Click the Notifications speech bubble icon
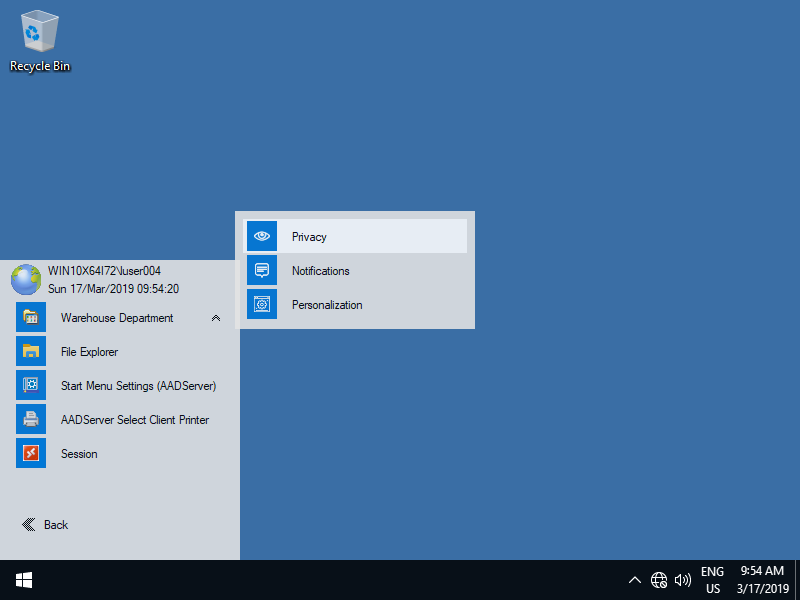The width and height of the screenshot is (800, 600). click(262, 271)
